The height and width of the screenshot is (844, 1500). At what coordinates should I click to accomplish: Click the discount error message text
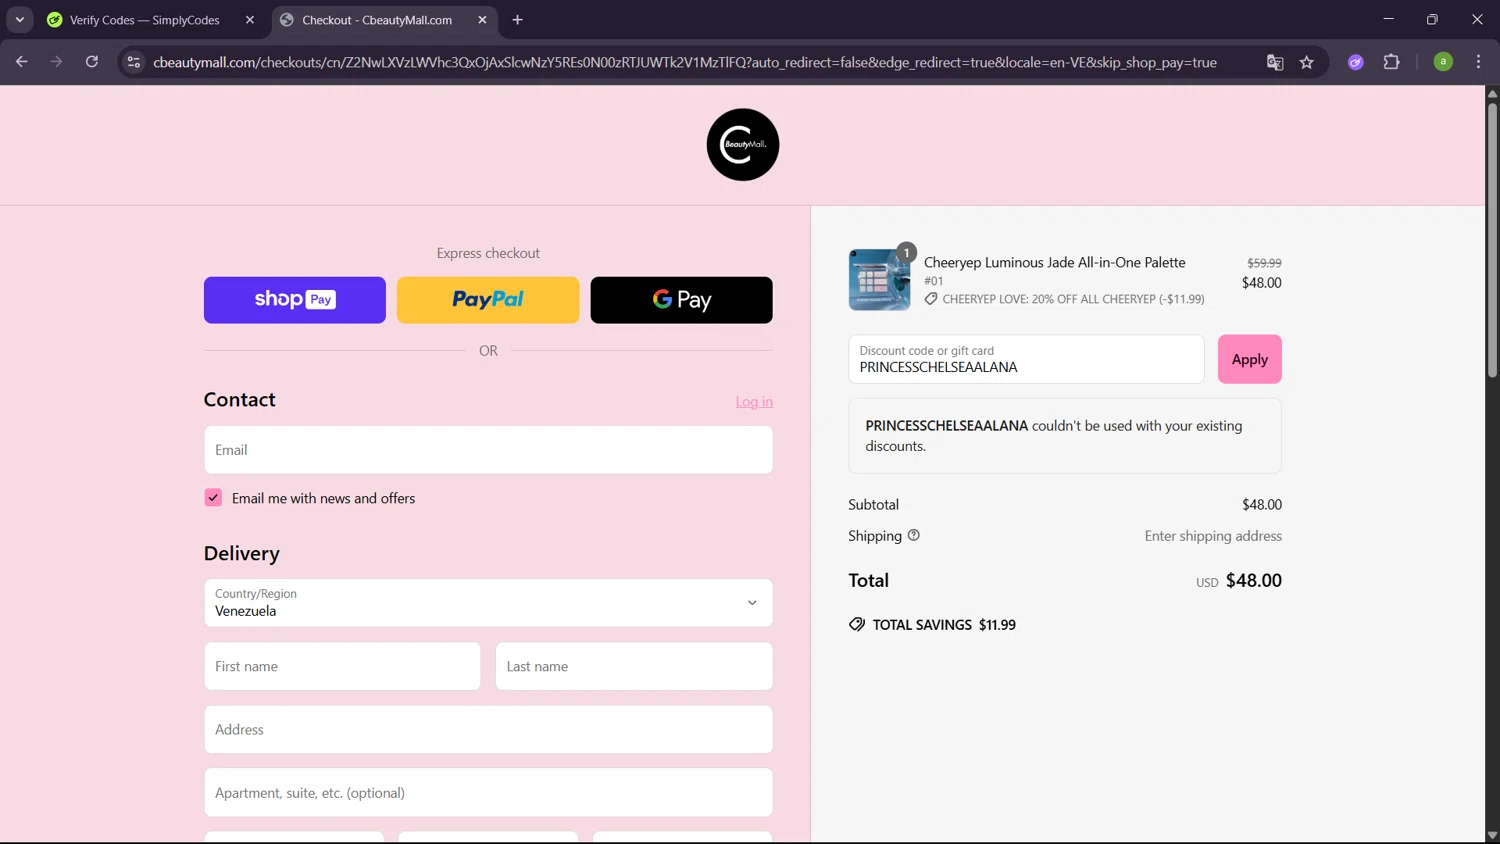pos(1054,436)
